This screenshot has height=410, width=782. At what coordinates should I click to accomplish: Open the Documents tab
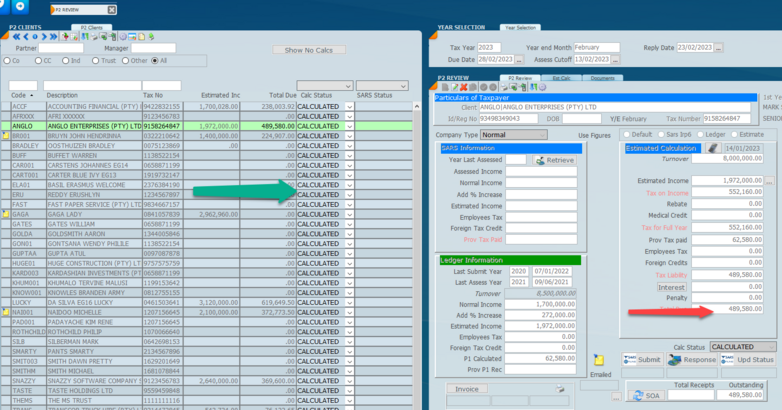pos(602,77)
